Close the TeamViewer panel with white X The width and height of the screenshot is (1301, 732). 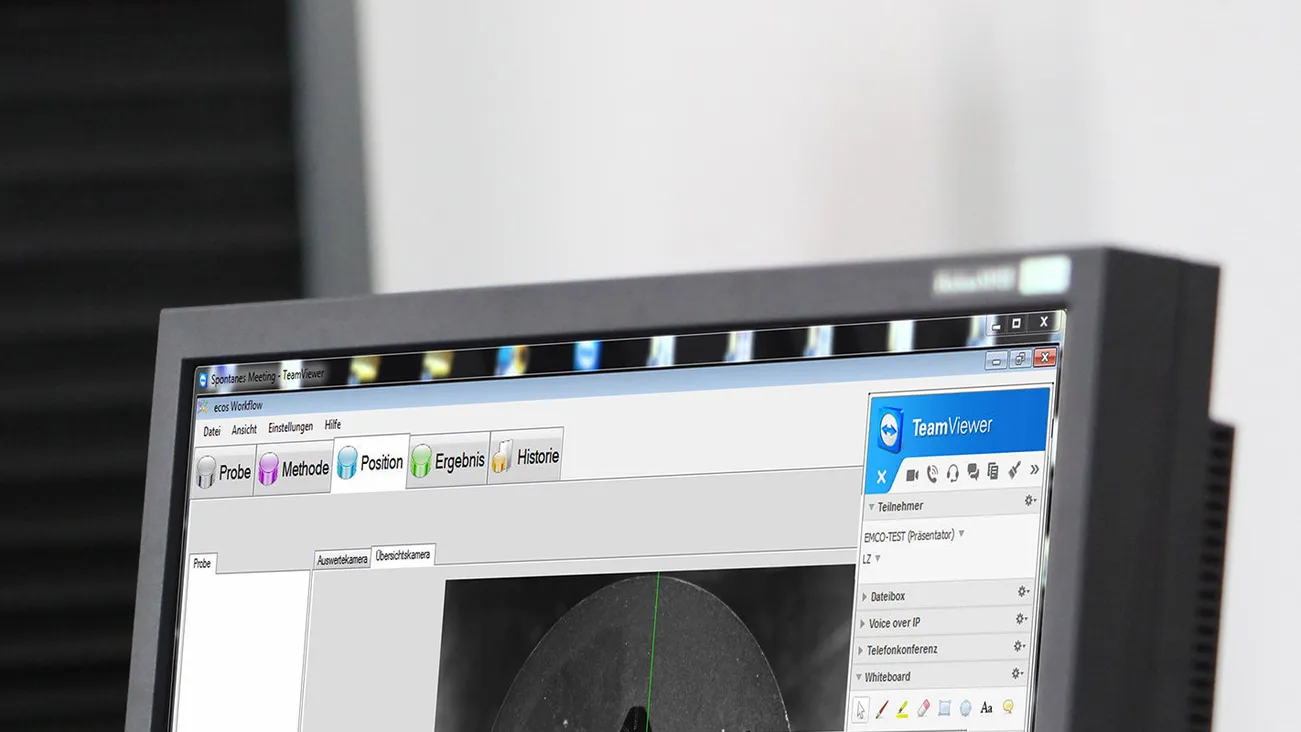(881, 477)
